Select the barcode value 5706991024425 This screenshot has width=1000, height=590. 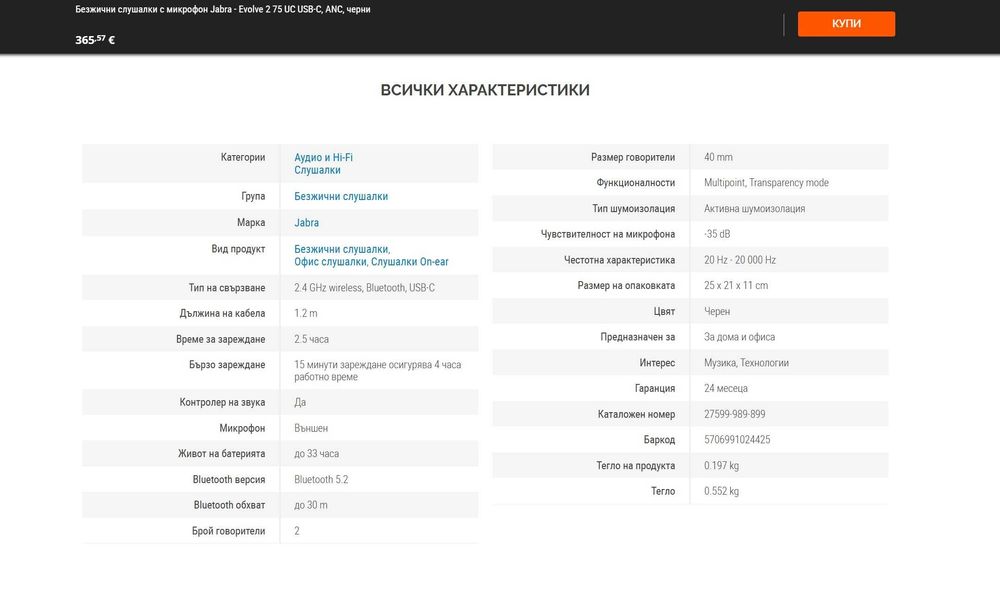737,439
